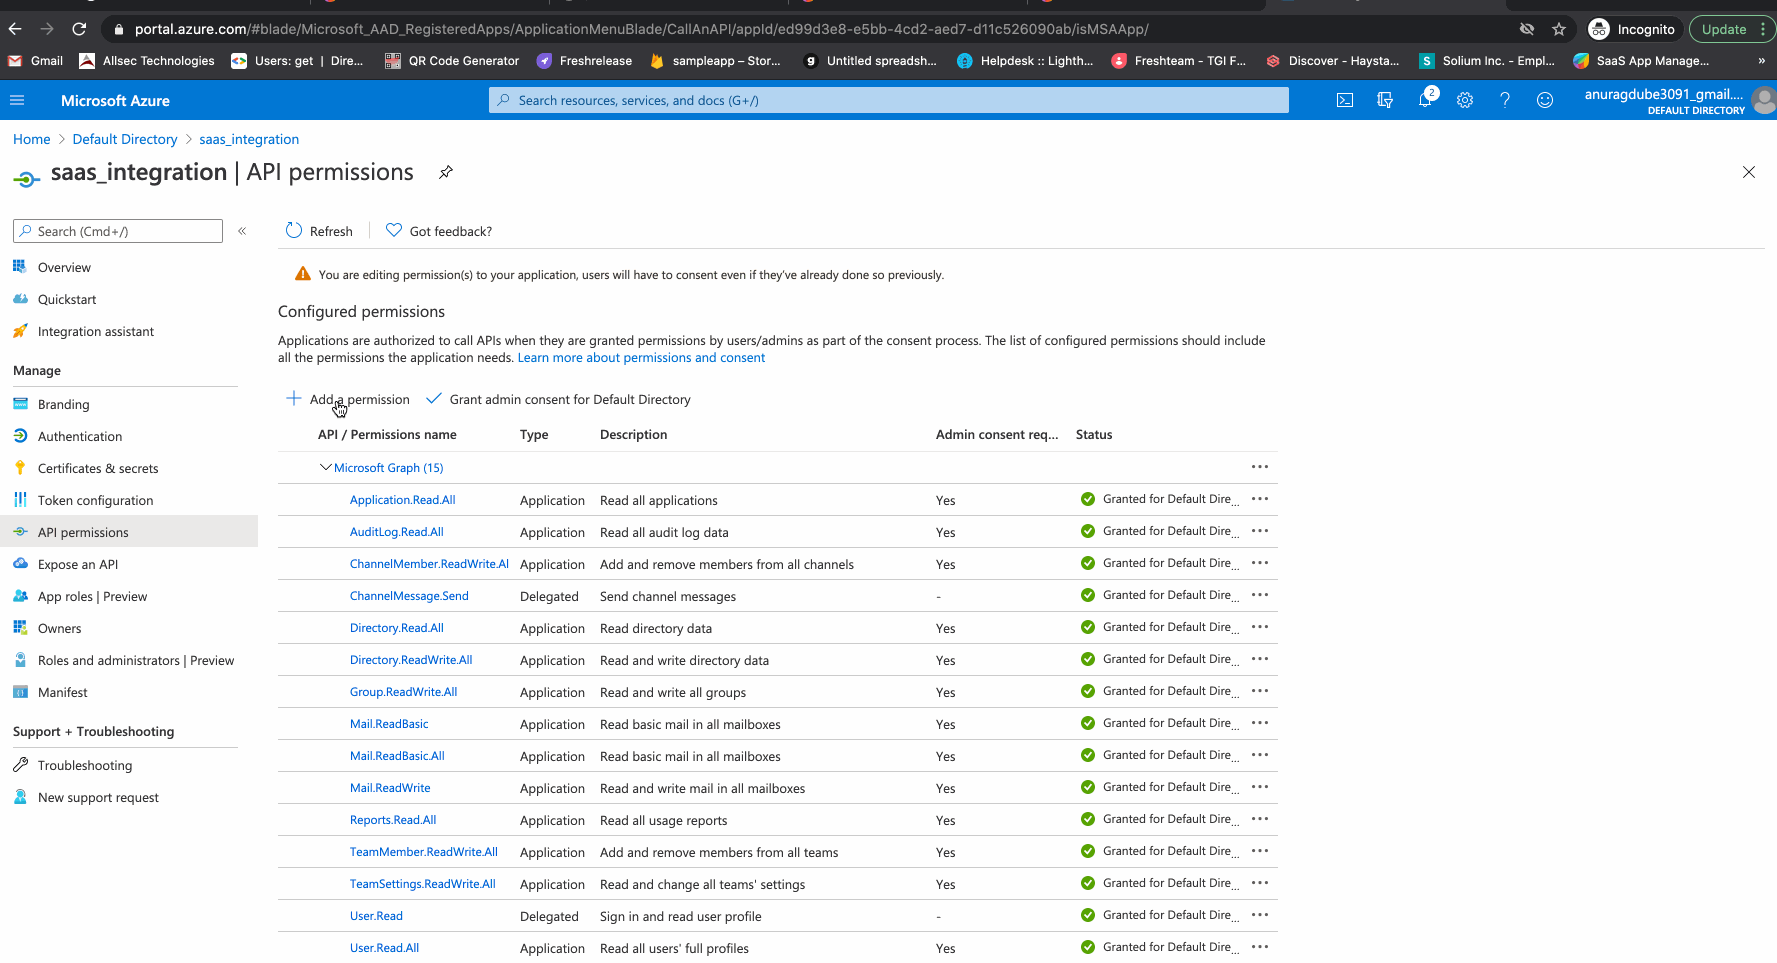Open Azure Cloud Shell icon
The width and height of the screenshot is (1777, 963).
[1345, 100]
